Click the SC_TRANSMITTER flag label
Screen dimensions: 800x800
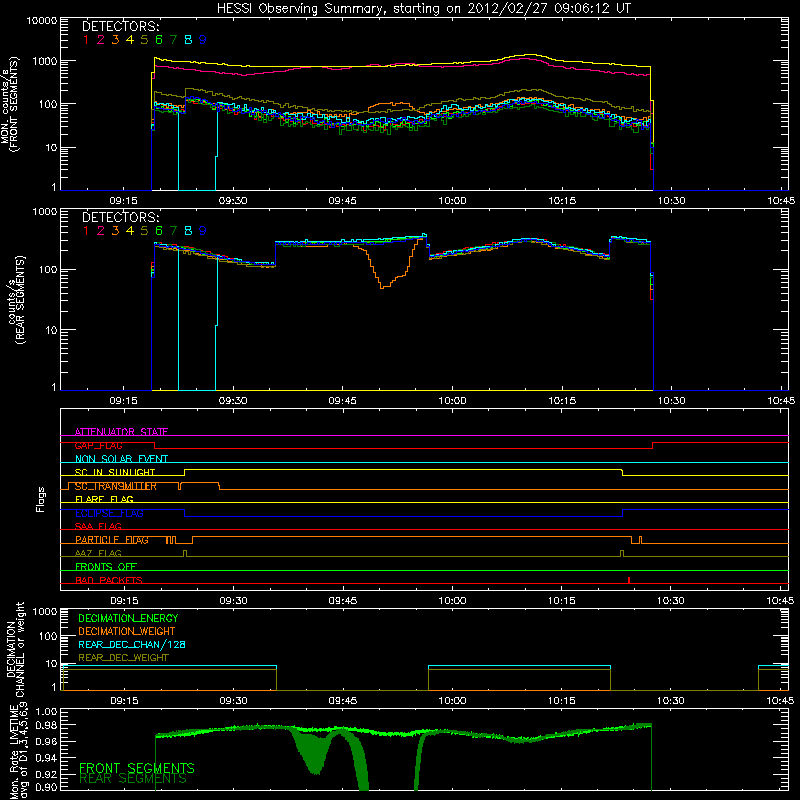point(116,486)
